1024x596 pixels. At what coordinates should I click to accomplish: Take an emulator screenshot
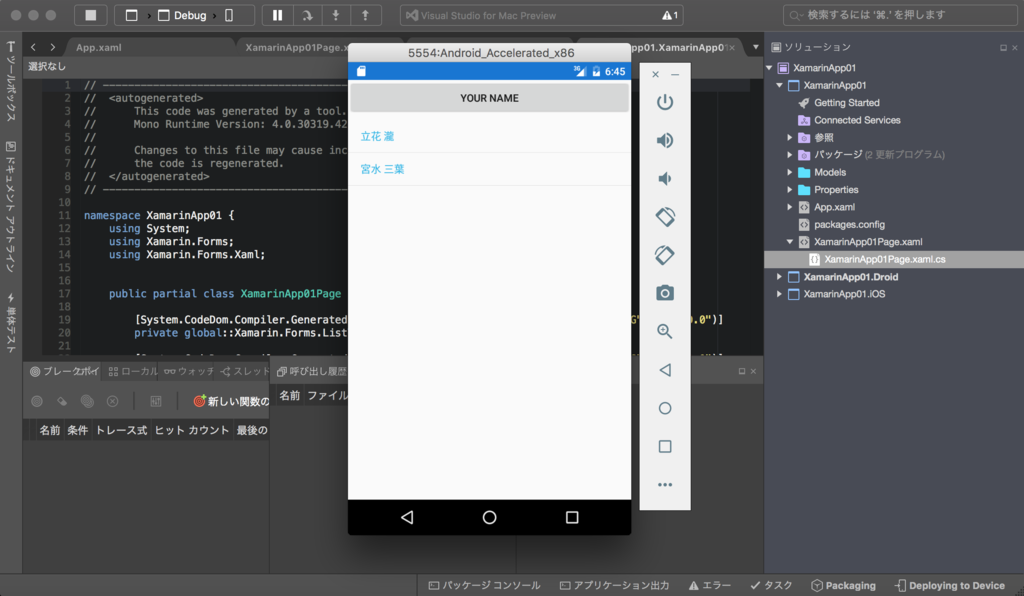665,293
